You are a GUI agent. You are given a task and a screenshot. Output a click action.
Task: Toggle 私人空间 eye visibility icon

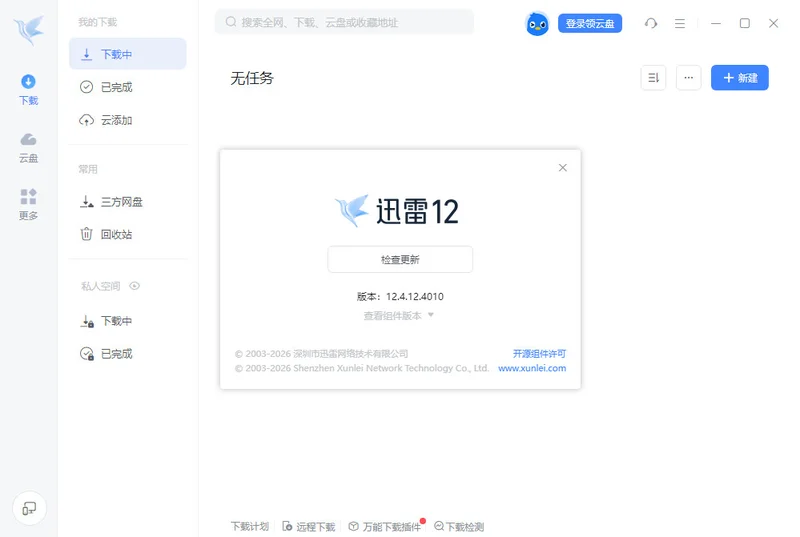tap(134, 286)
